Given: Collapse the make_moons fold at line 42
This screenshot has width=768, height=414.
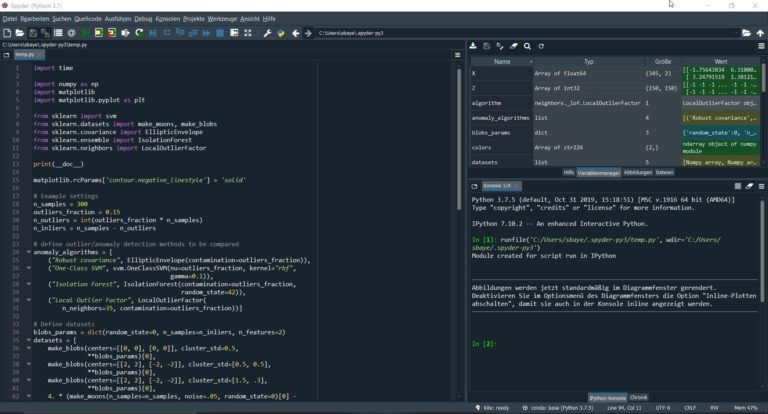Looking at the screenshot, I should pyautogui.click(x=28, y=396).
